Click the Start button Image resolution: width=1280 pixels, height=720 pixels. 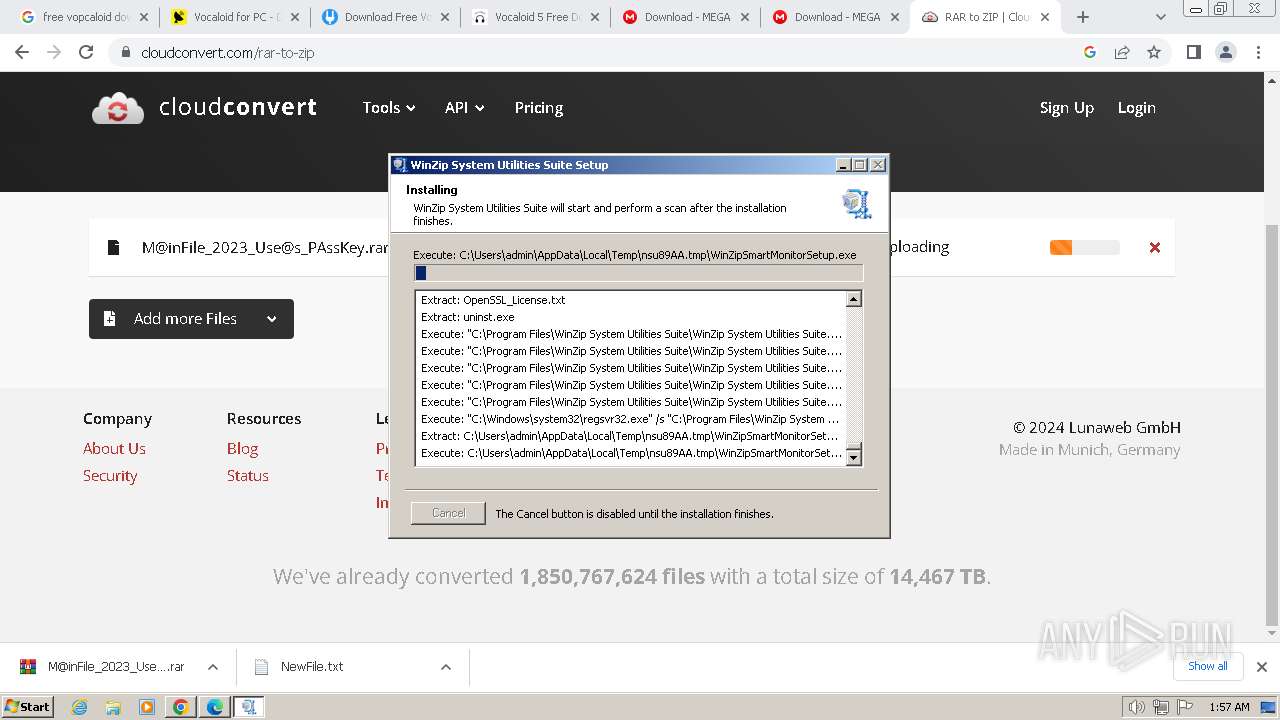click(28, 707)
